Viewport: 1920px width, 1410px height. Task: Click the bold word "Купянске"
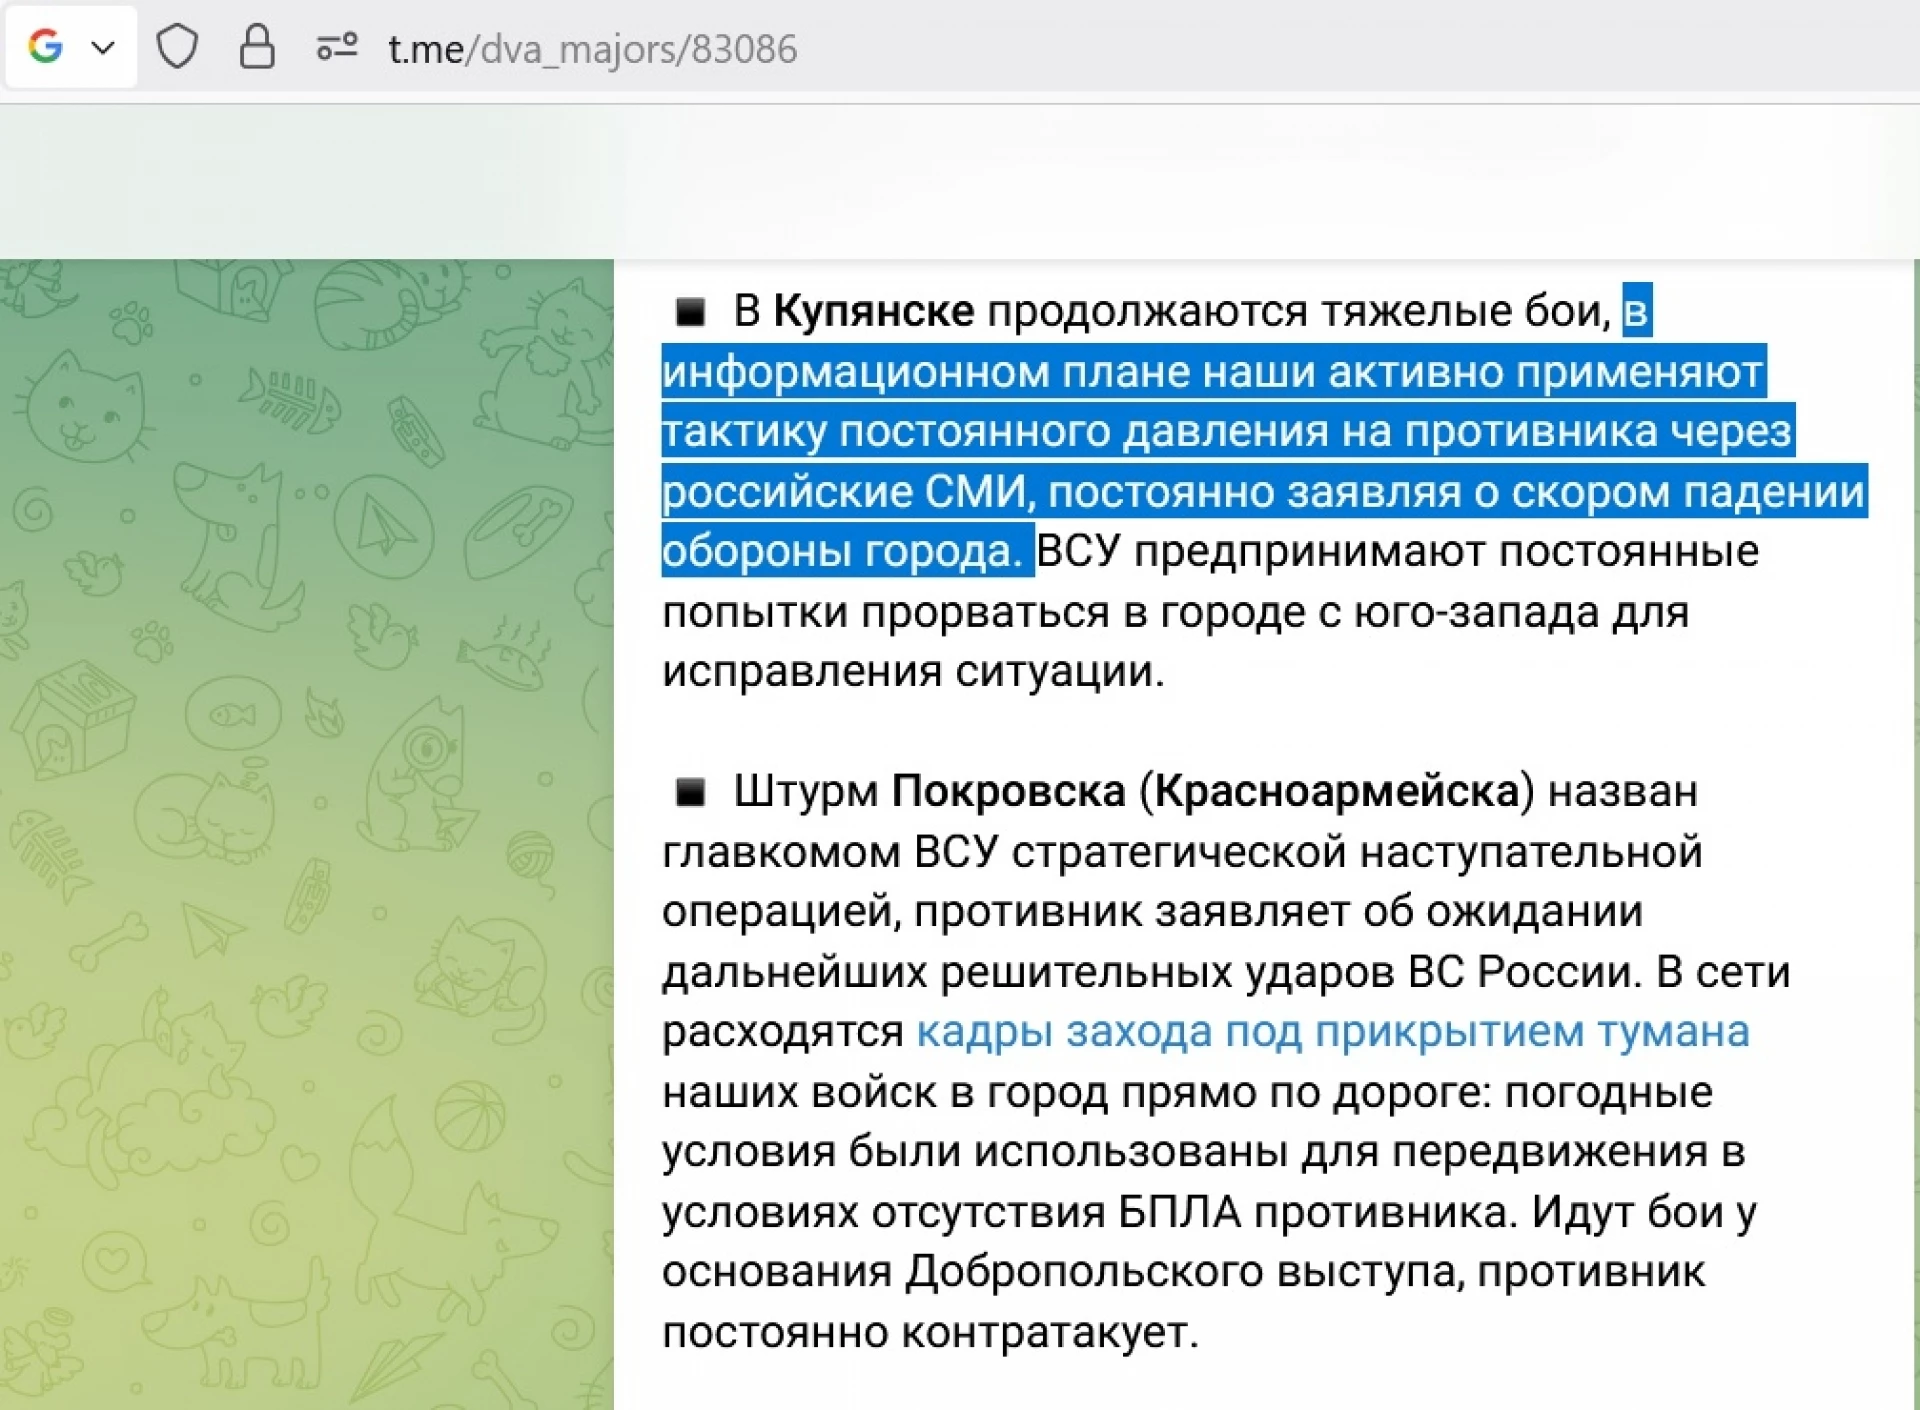(873, 311)
